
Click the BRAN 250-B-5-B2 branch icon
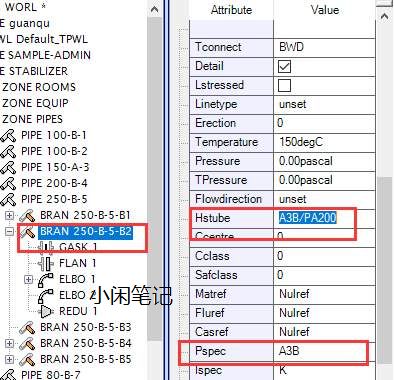pyautogui.click(x=27, y=231)
